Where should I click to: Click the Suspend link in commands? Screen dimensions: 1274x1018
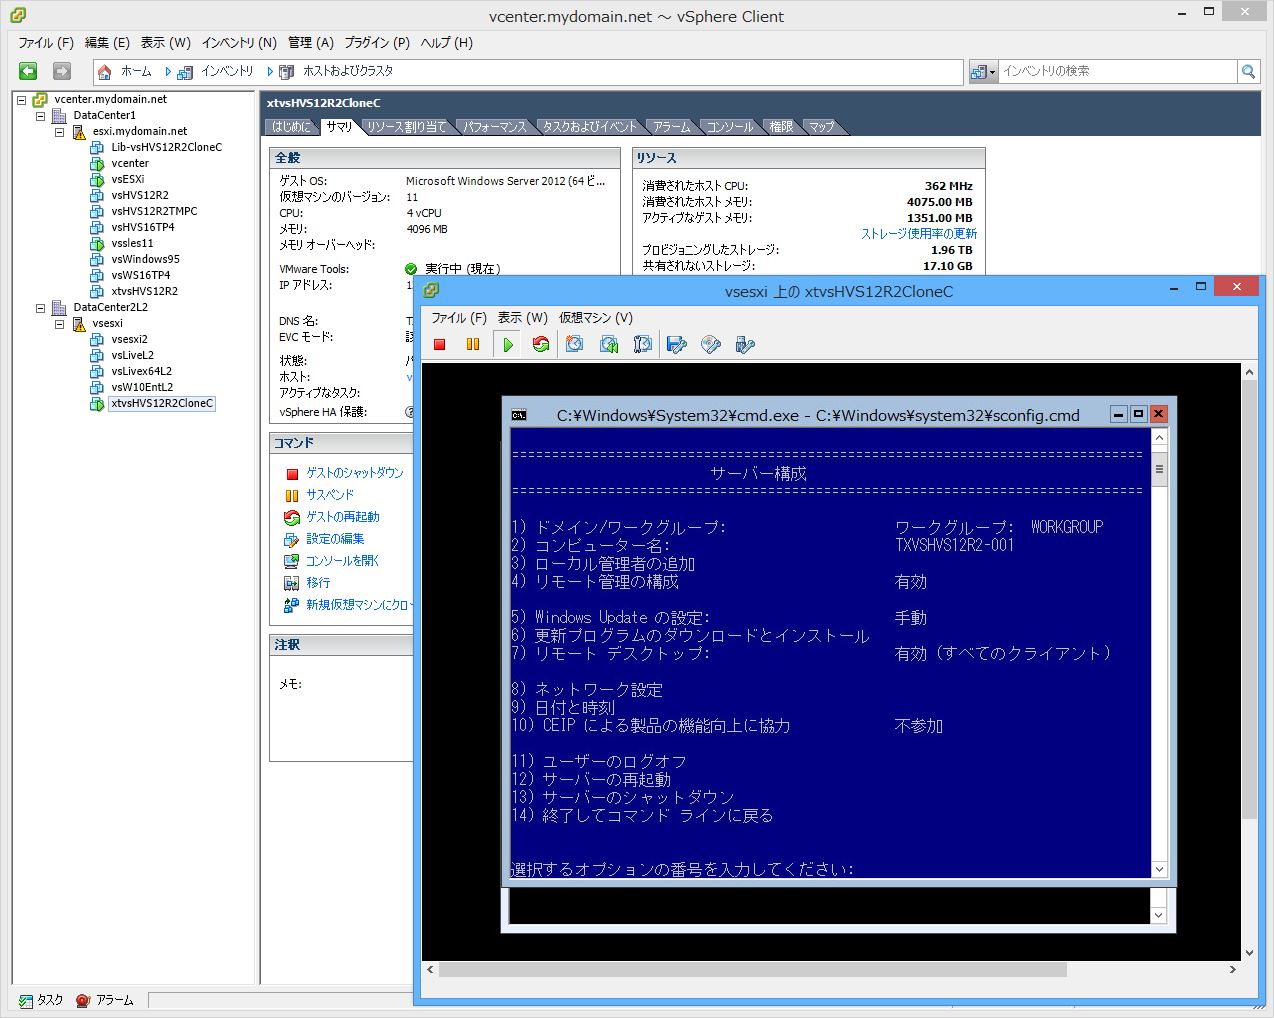pos(330,495)
